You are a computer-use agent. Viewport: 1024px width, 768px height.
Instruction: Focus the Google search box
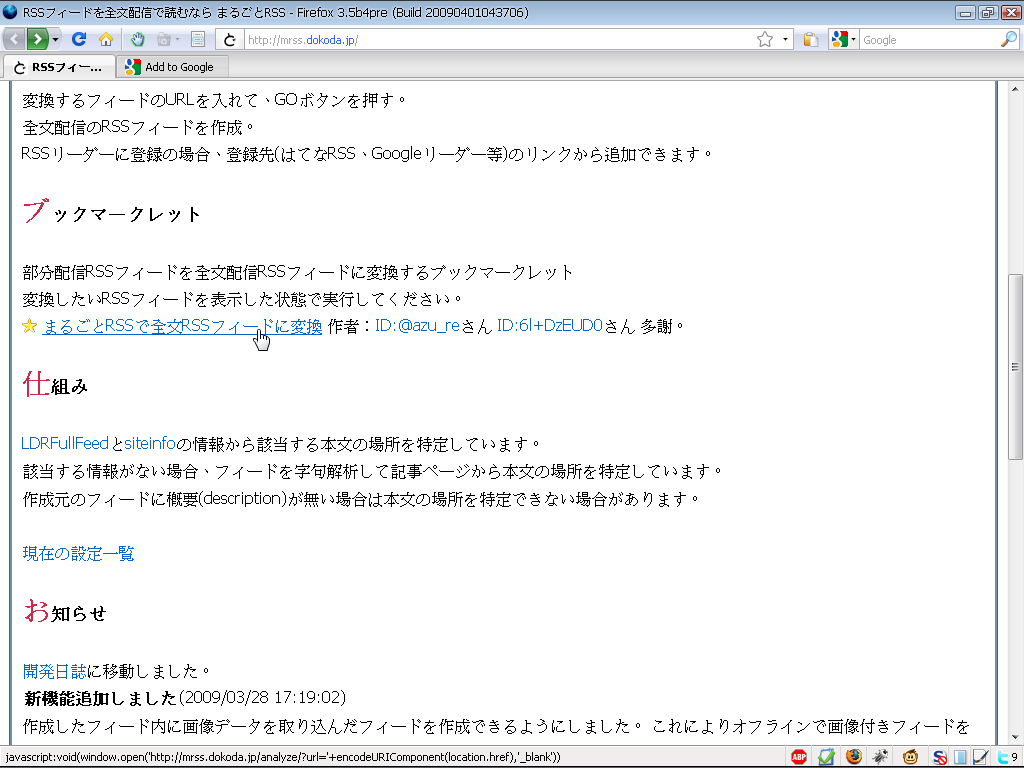[928, 40]
